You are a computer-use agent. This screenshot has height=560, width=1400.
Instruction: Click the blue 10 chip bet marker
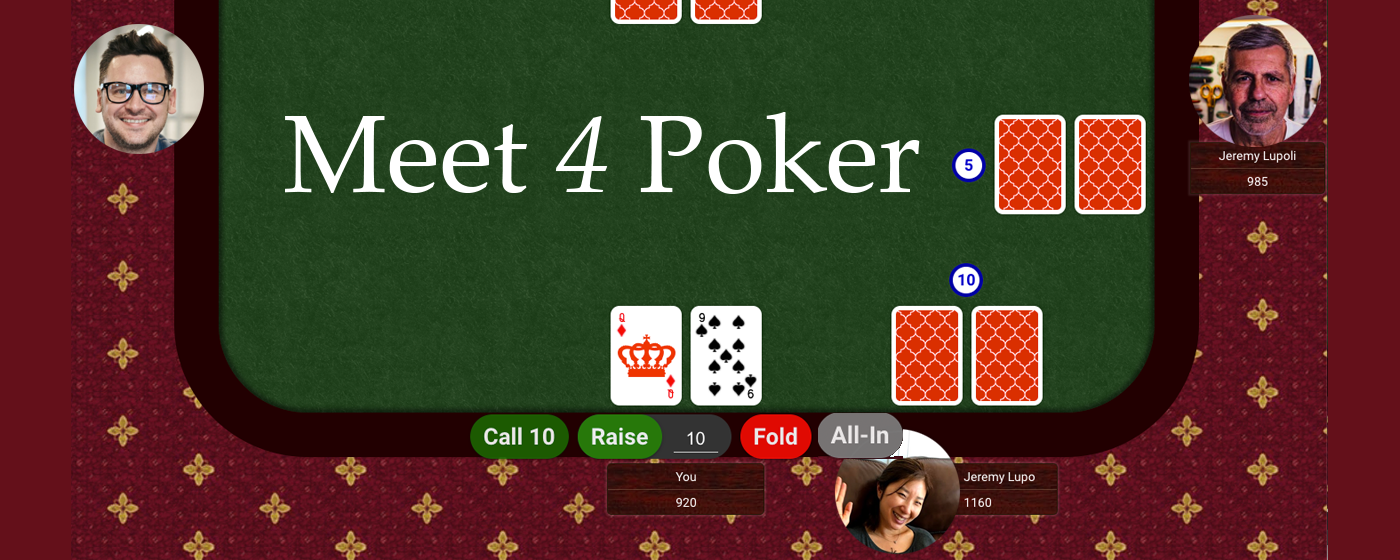click(966, 281)
